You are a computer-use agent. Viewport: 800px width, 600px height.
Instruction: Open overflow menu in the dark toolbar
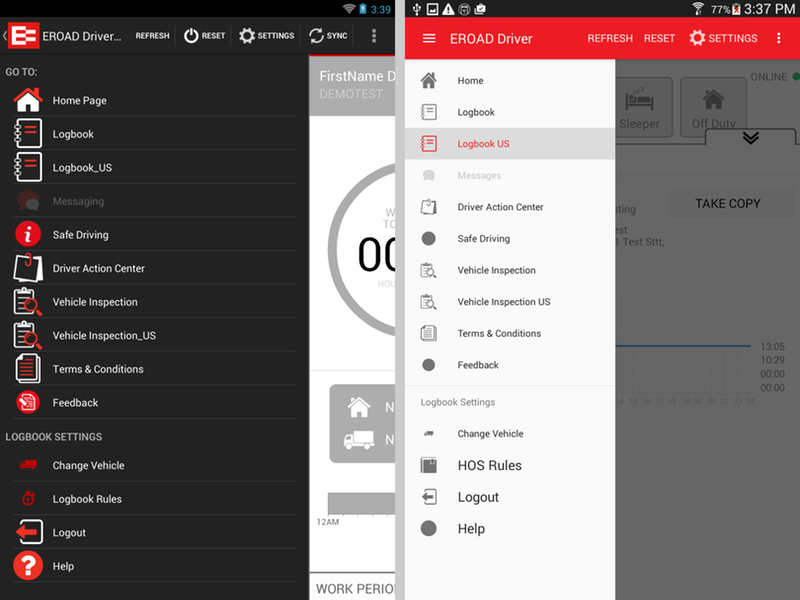pos(374,36)
